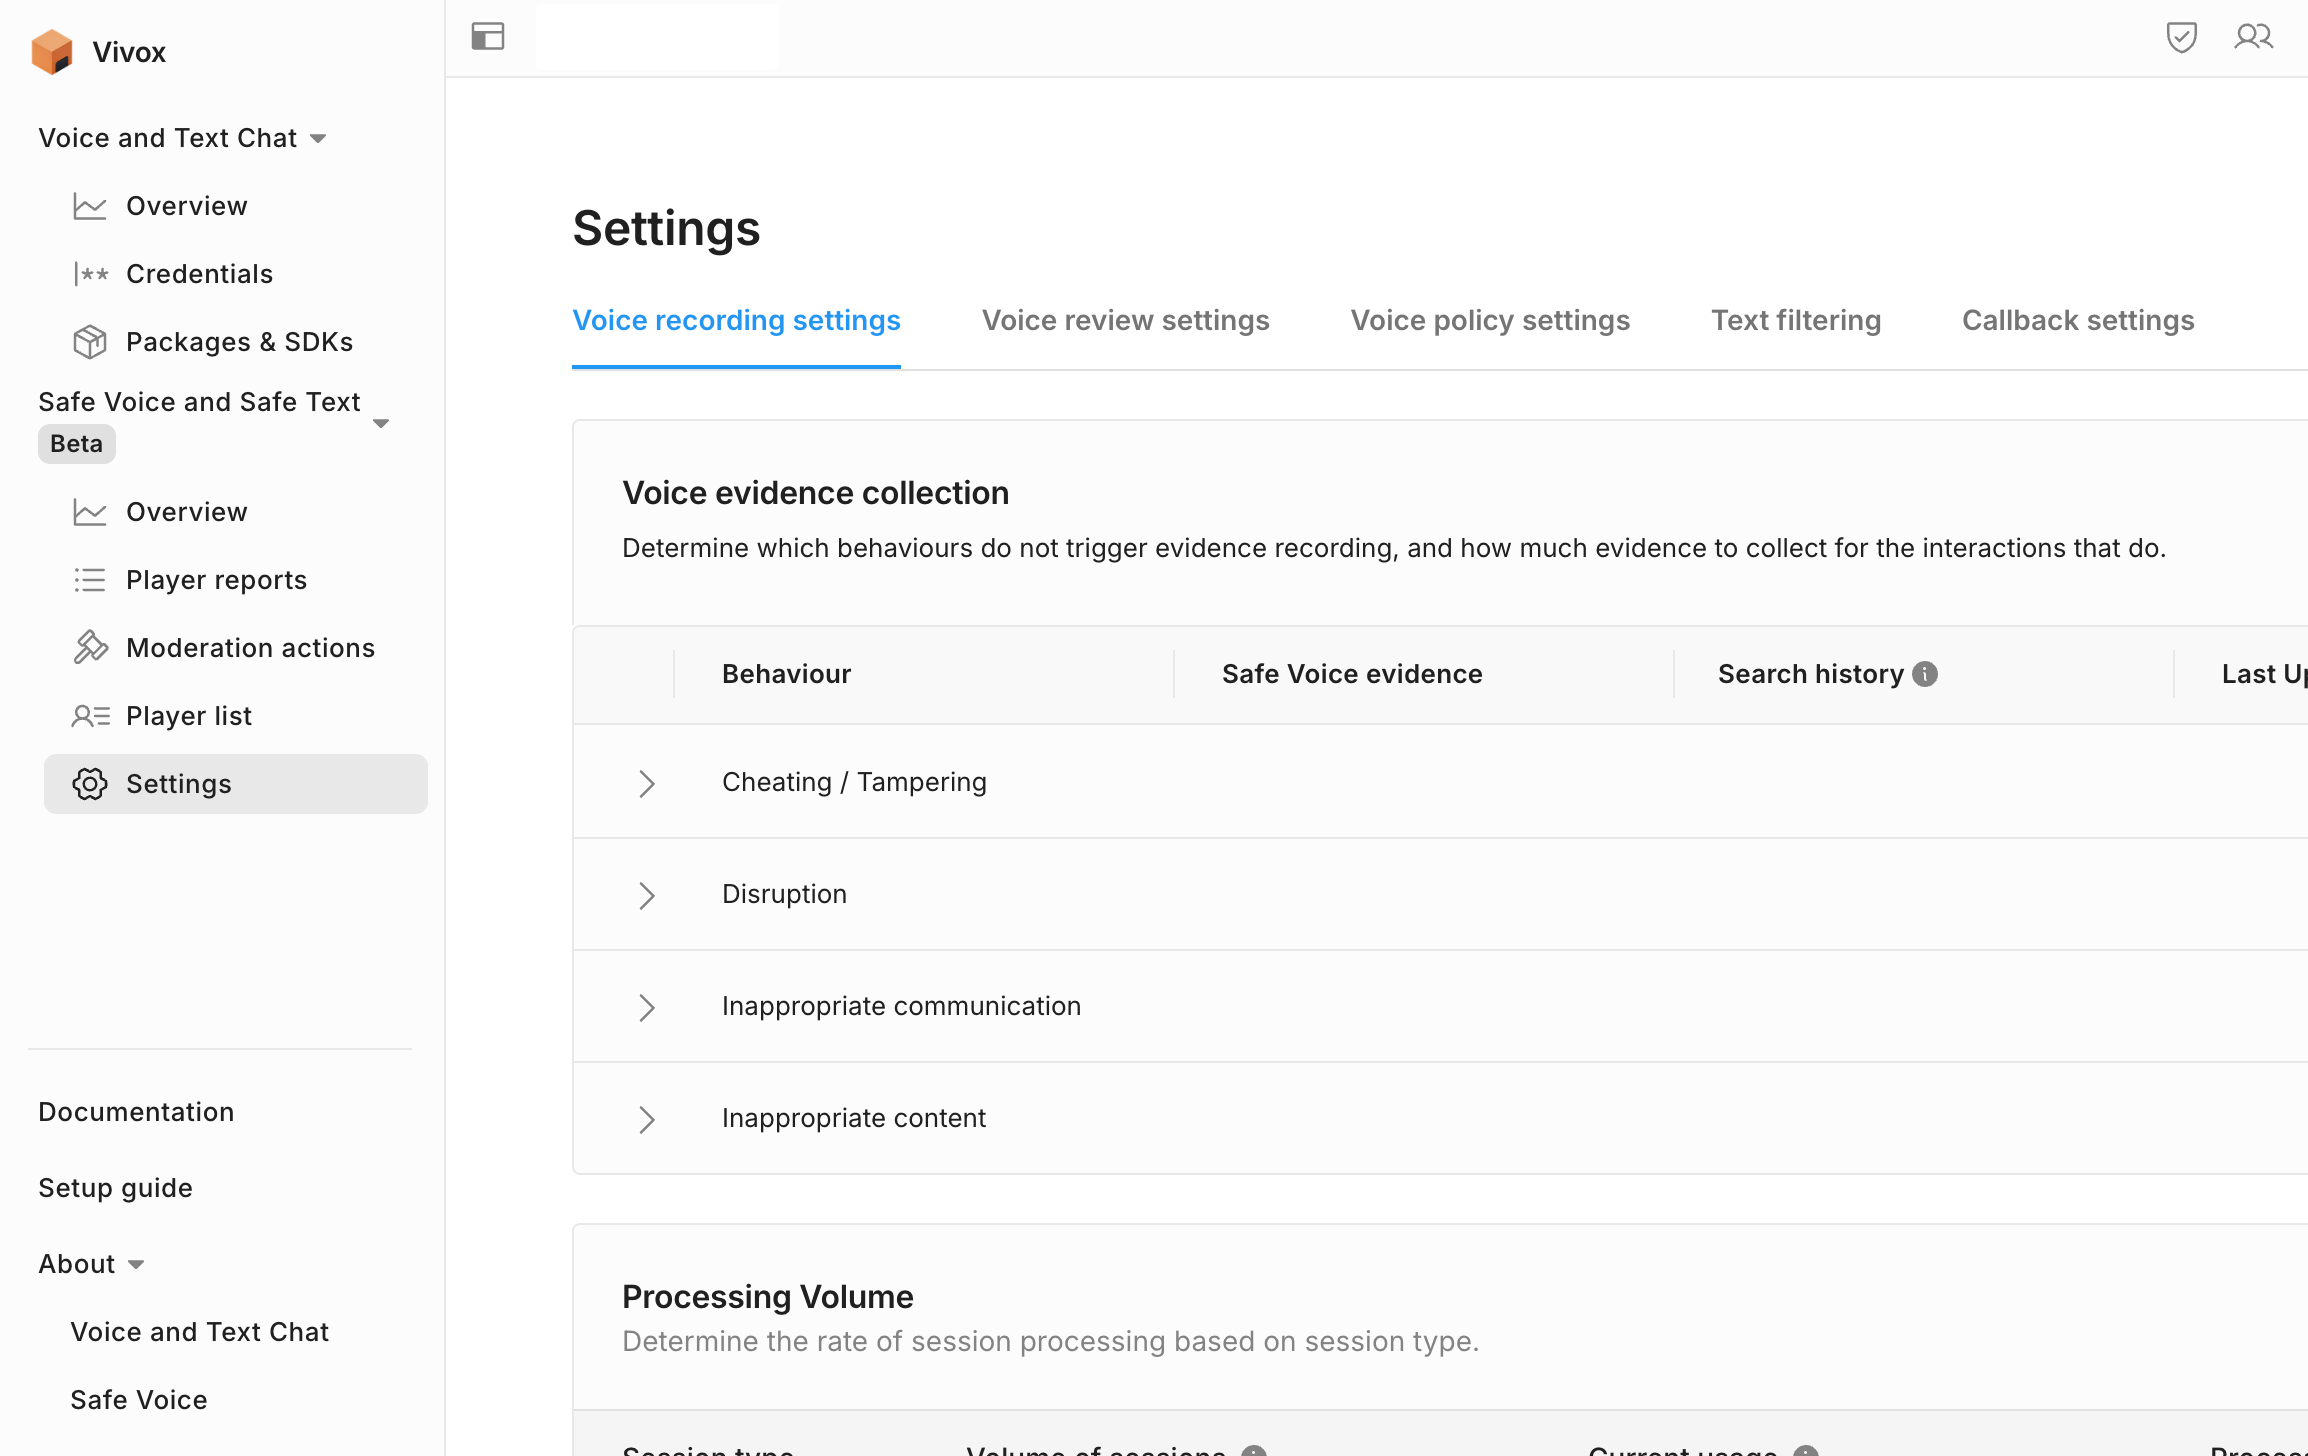Expand the Disruption behaviour row

point(647,895)
